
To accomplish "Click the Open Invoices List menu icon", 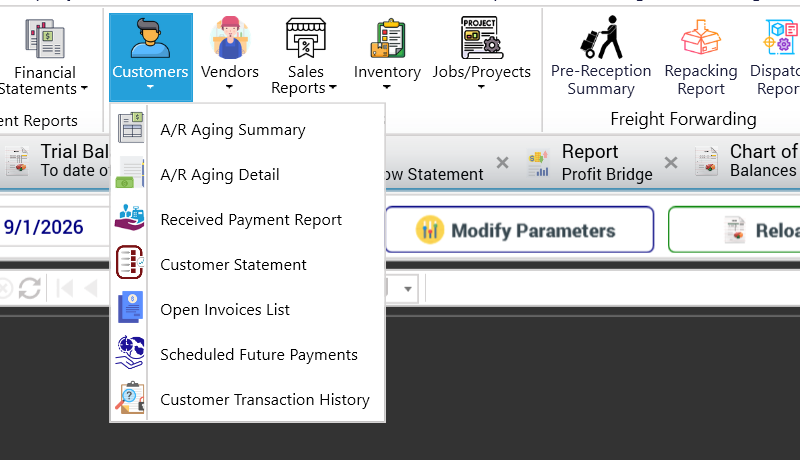I will pos(130,307).
